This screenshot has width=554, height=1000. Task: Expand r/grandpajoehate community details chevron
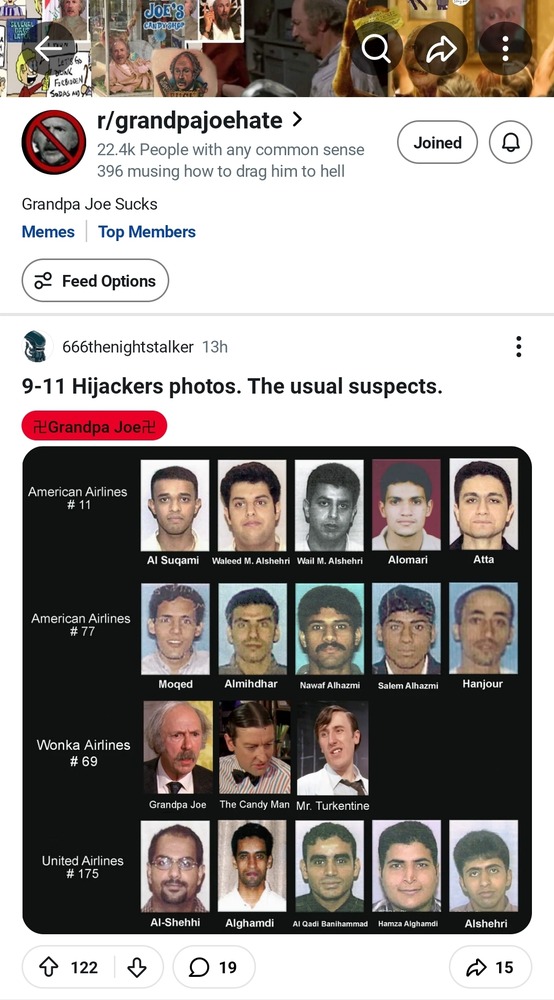297,119
